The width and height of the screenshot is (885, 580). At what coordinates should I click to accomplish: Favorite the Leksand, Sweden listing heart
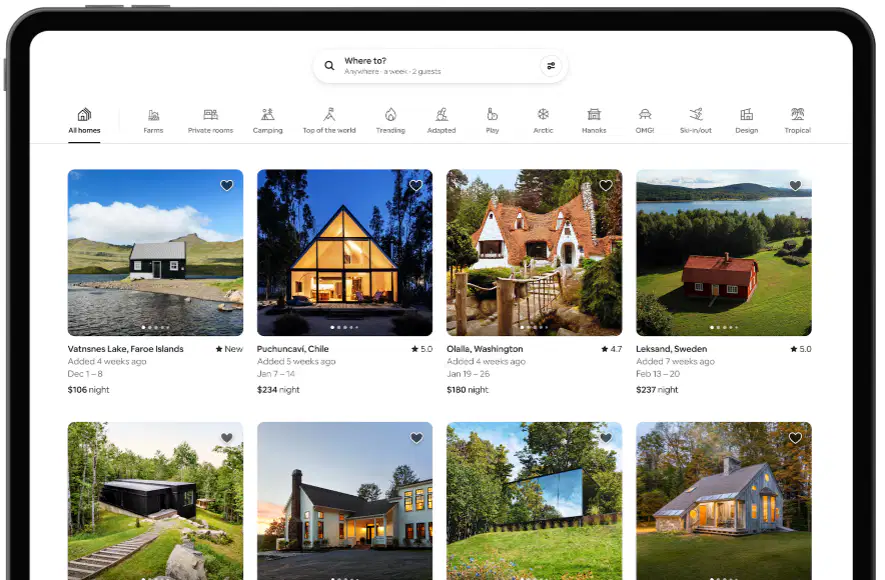(x=795, y=185)
